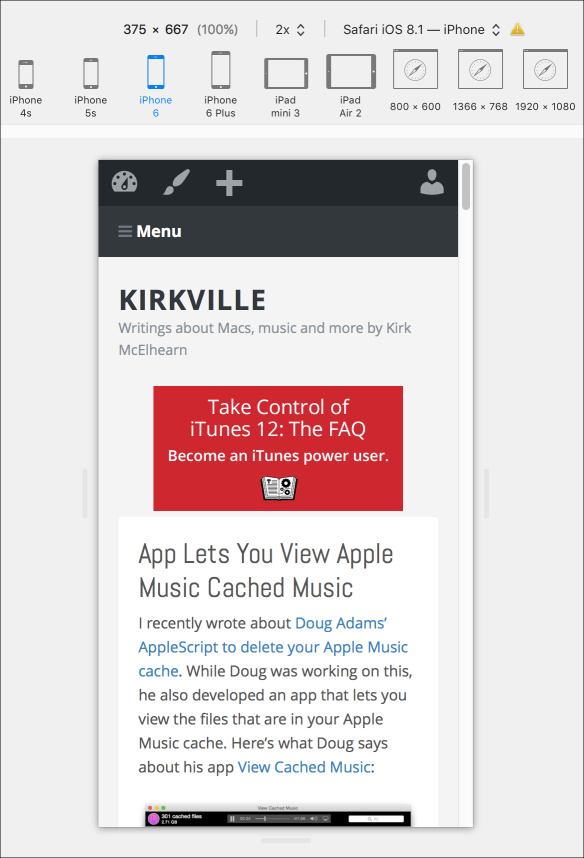Viewport: 584px width, 858px height.
Task: Expand the hamburger Menu on the site
Action: (x=150, y=231)
